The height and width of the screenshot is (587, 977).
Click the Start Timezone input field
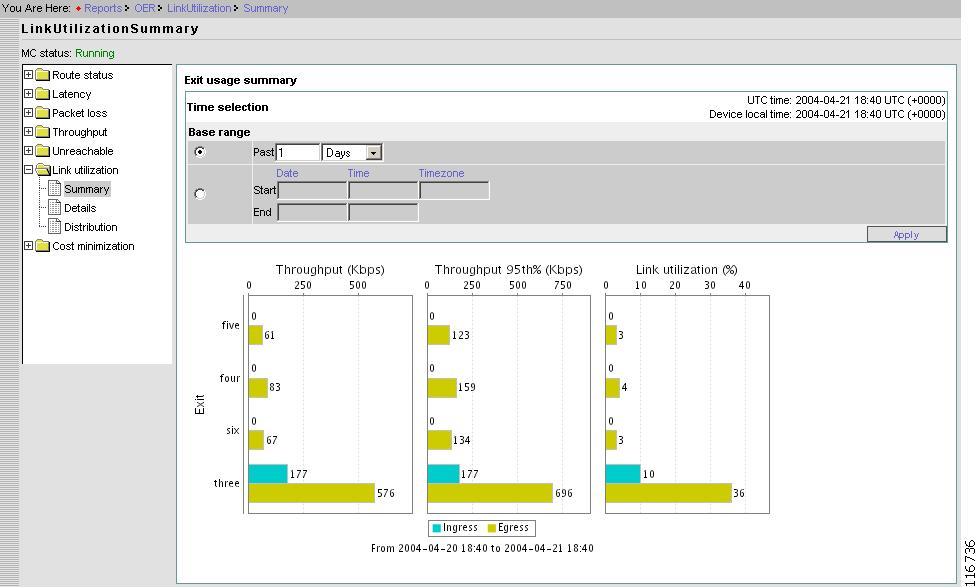pyautogui.click(x=454, y=191)
